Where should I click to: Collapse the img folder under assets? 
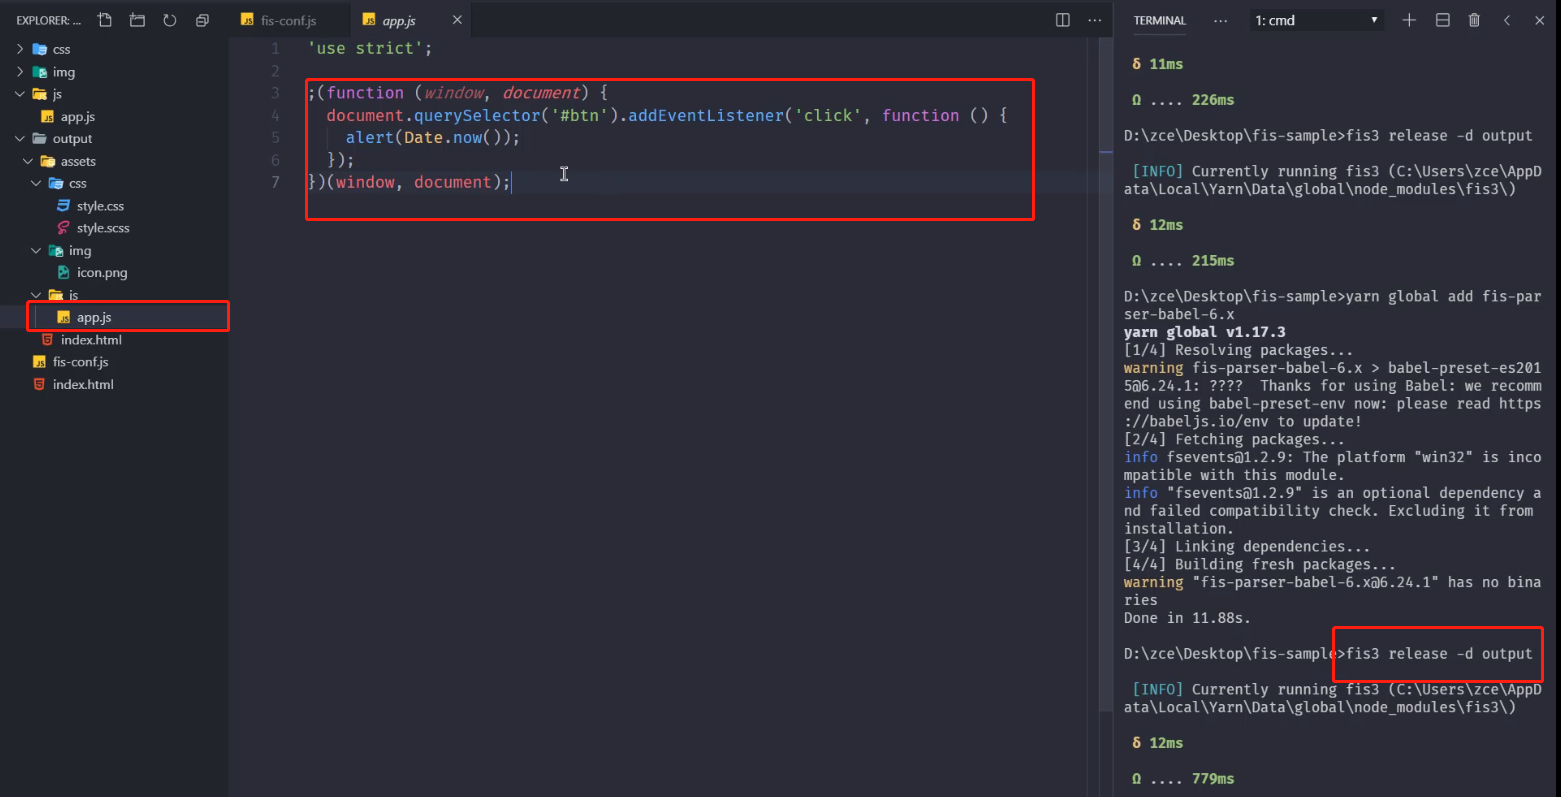point(36,251)
